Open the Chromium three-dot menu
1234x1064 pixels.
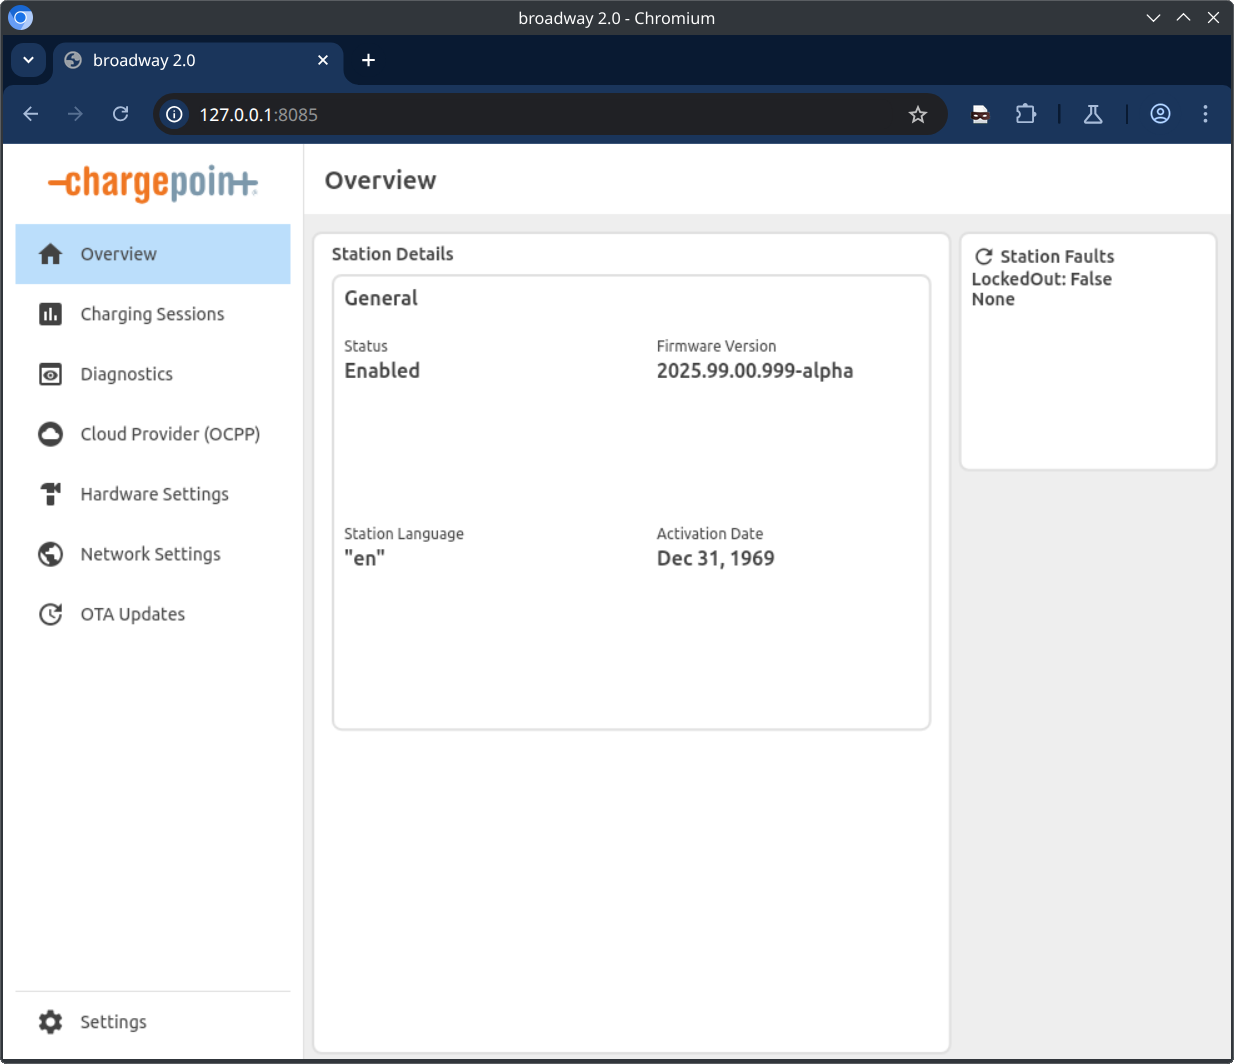coord(1205,114)
